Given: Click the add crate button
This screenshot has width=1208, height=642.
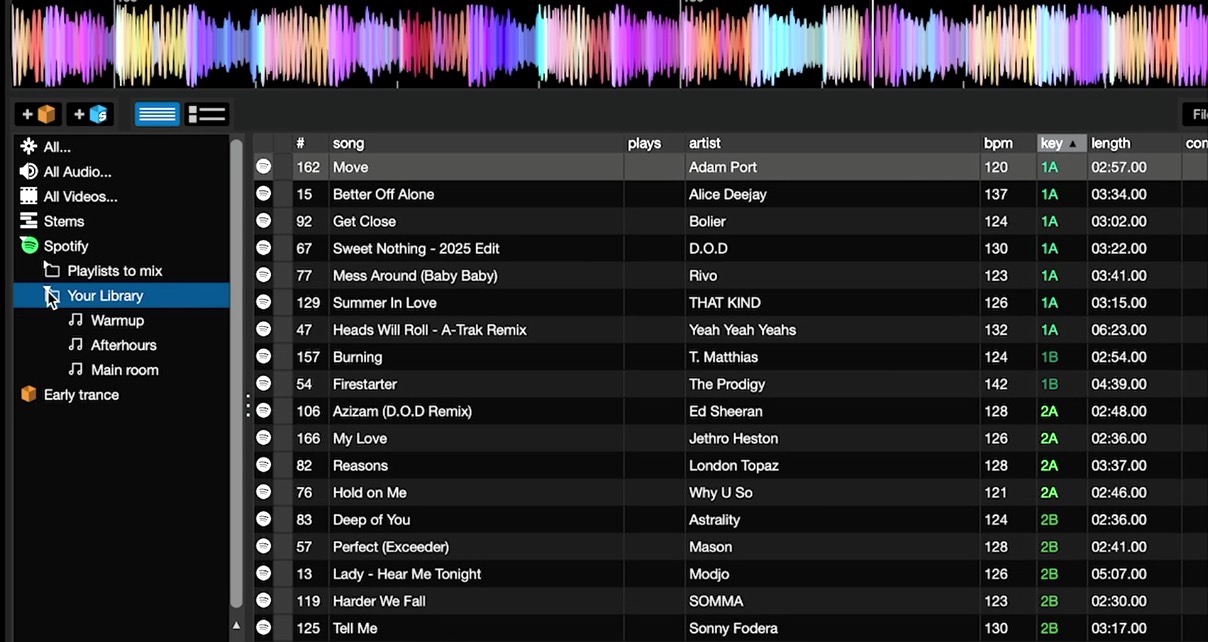Looking at the screenshot, I should pos(38,114).
